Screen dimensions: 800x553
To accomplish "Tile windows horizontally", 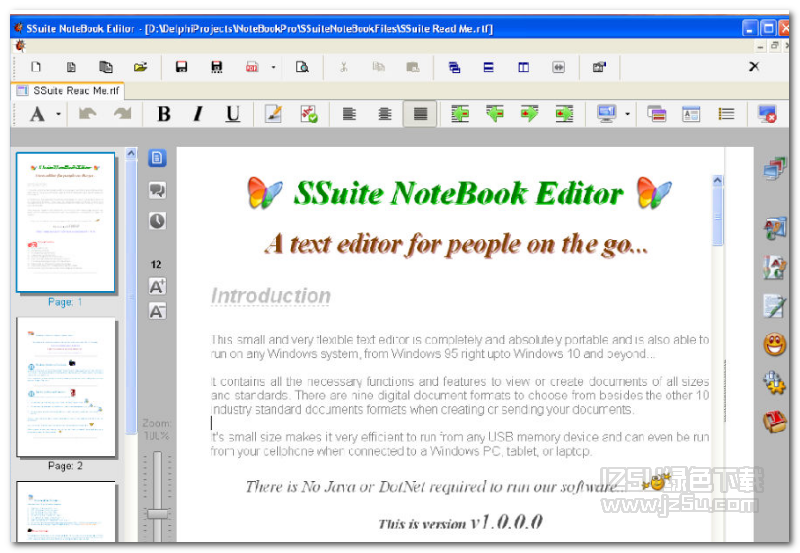I will coord(488,67).
